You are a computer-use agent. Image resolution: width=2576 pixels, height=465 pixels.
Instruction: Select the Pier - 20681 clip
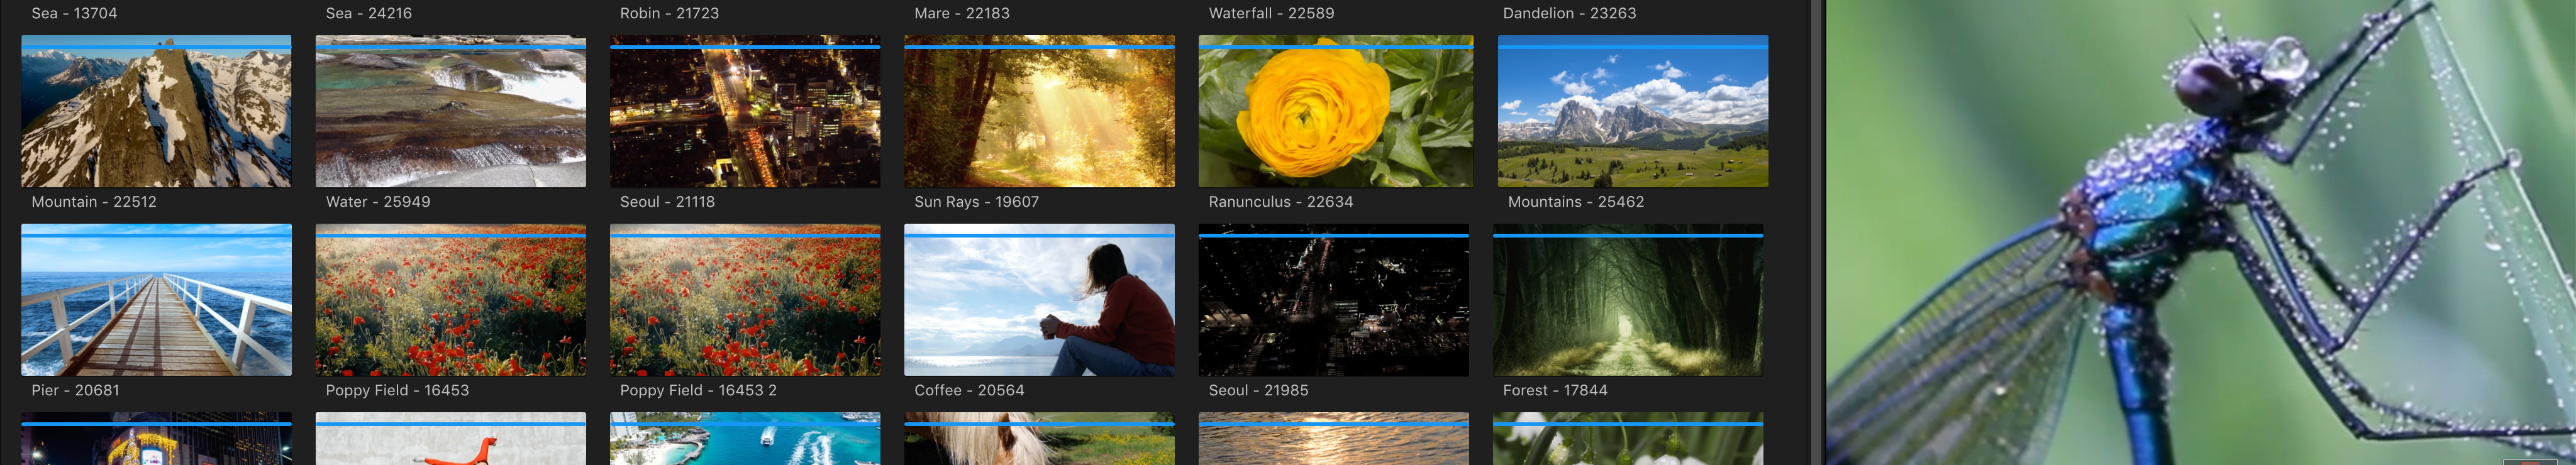pos(156,300)
